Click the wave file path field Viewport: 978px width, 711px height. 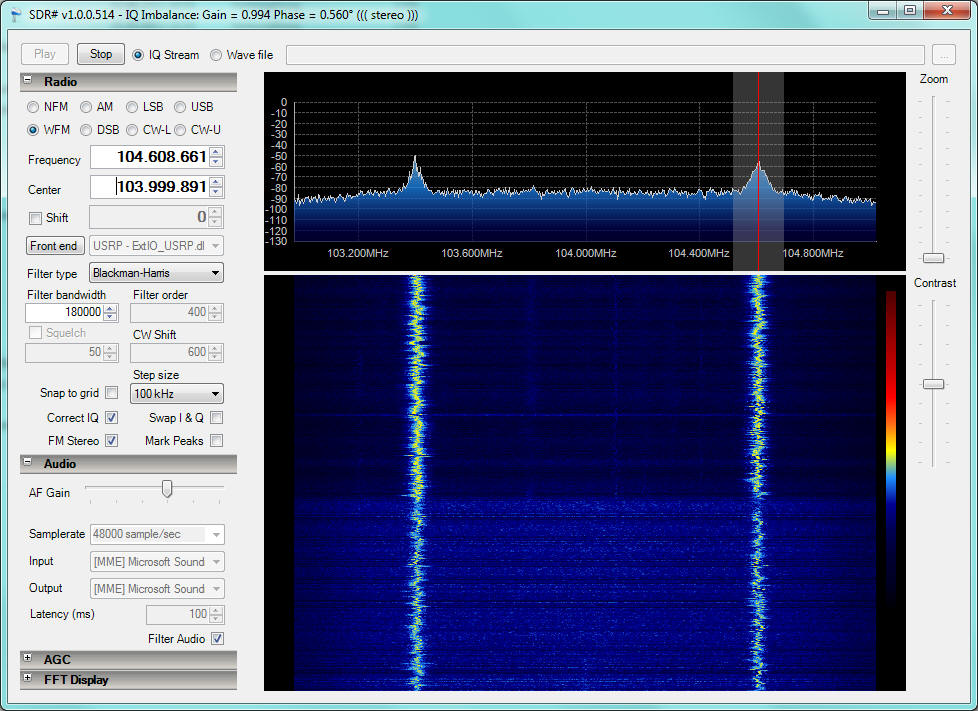click(x=605, y=55)
